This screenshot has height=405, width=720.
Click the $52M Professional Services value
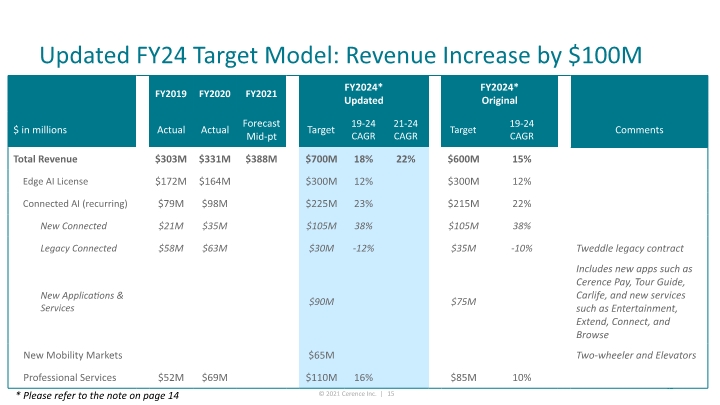171,377
